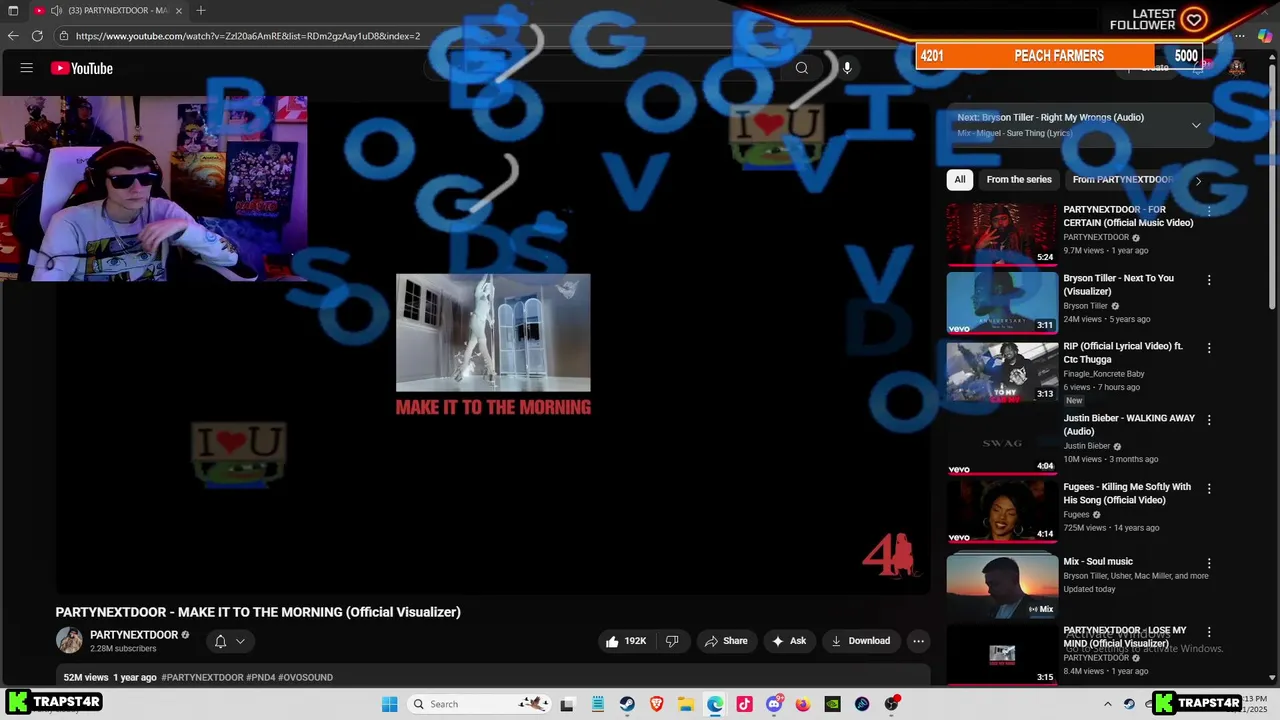Open Brave browser from taskbar
1280x720 pixels.
click(x=657, y=704)
